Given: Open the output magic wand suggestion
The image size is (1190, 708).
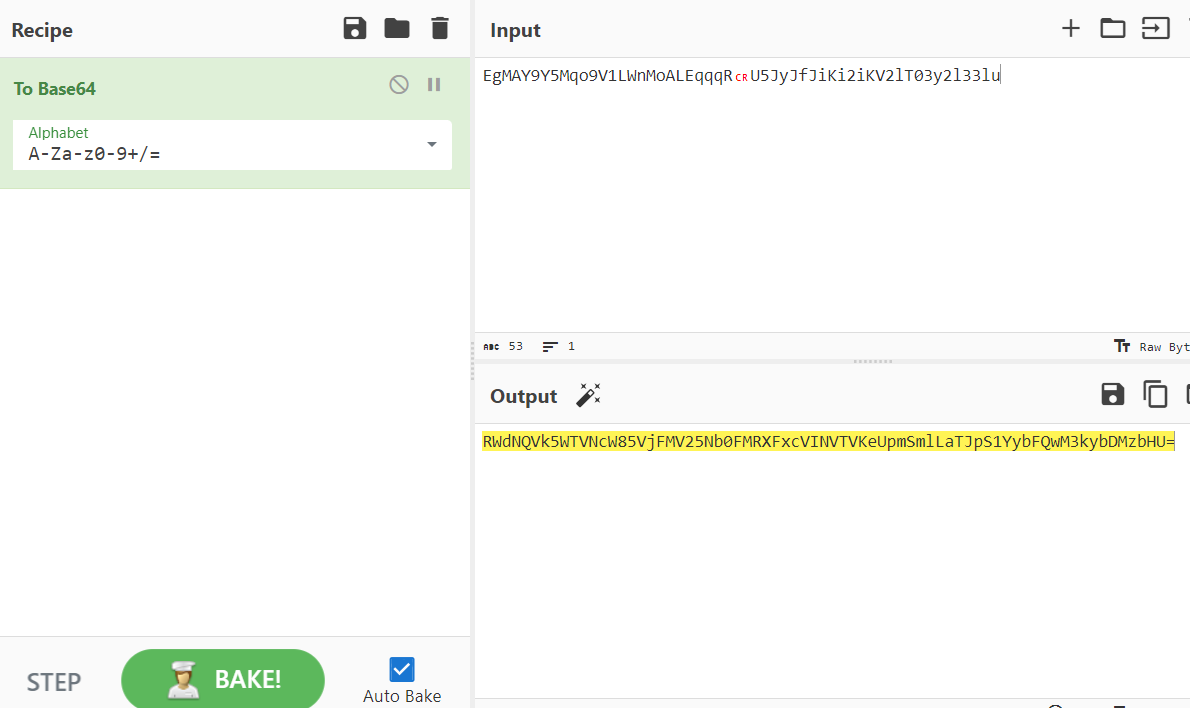Looking at the screenshot, I should (x=588, y=395).
